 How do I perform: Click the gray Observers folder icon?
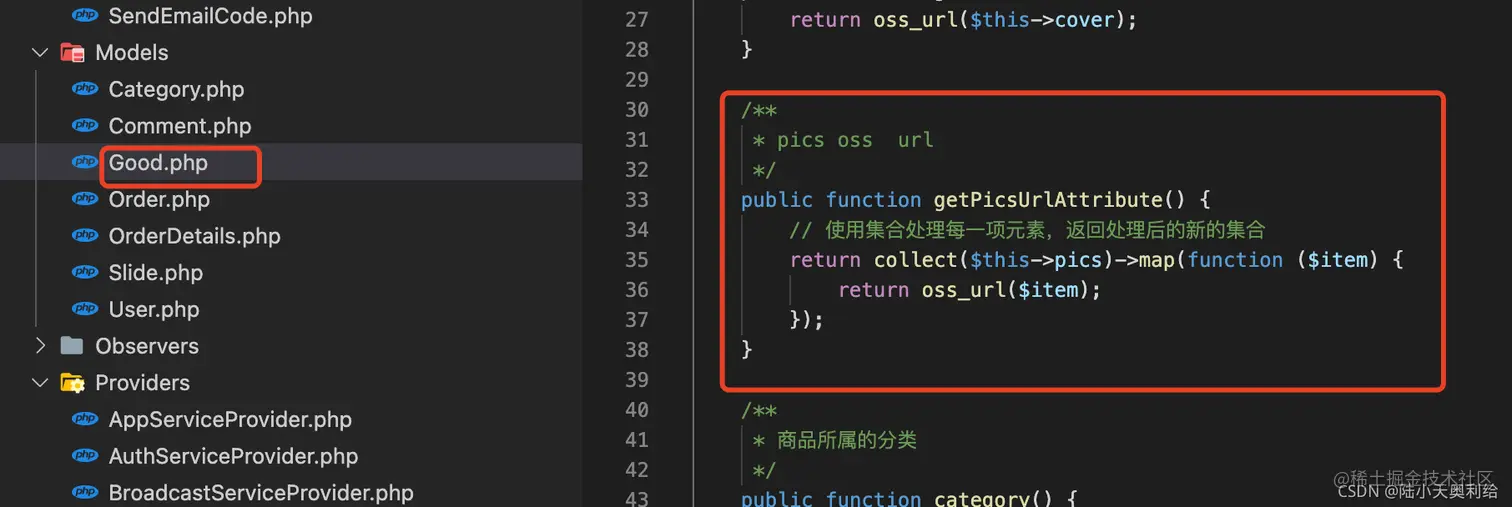click(x=72, y=346)
